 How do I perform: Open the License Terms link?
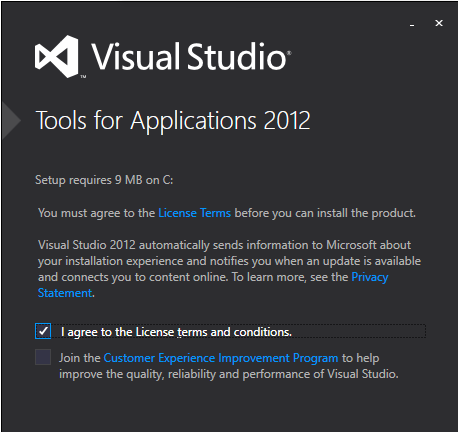pos(194,213)
